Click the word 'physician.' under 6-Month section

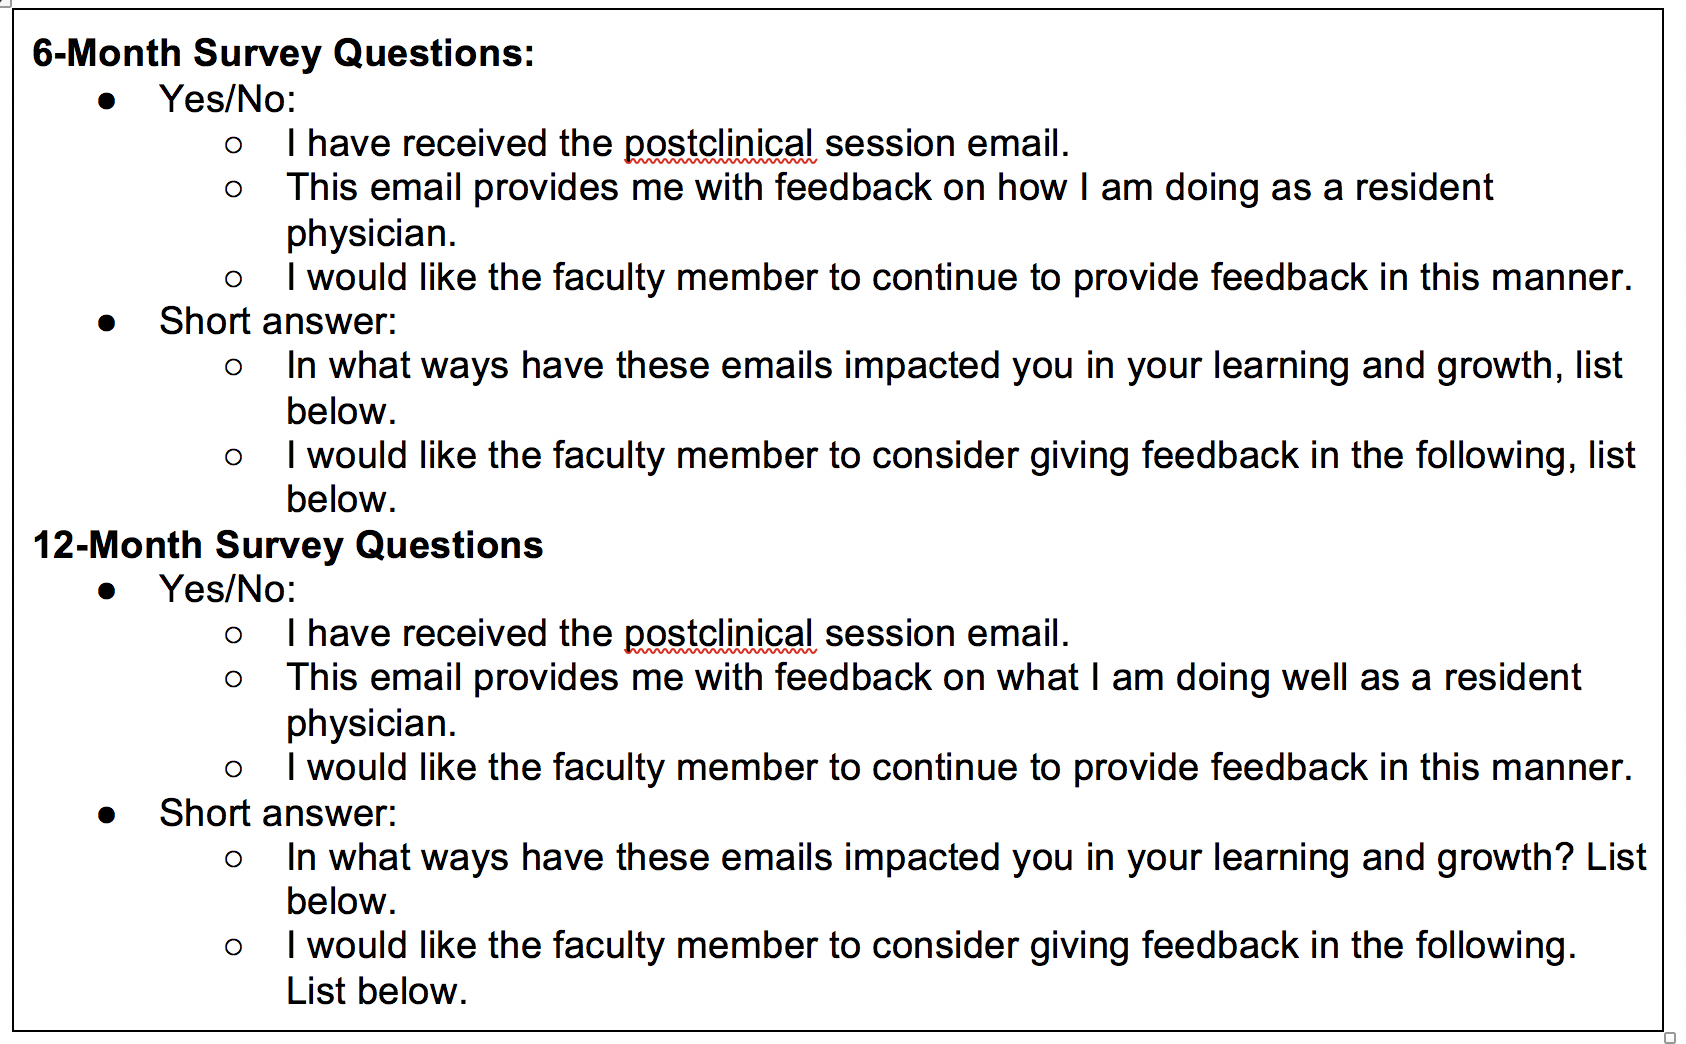point(371,234)
